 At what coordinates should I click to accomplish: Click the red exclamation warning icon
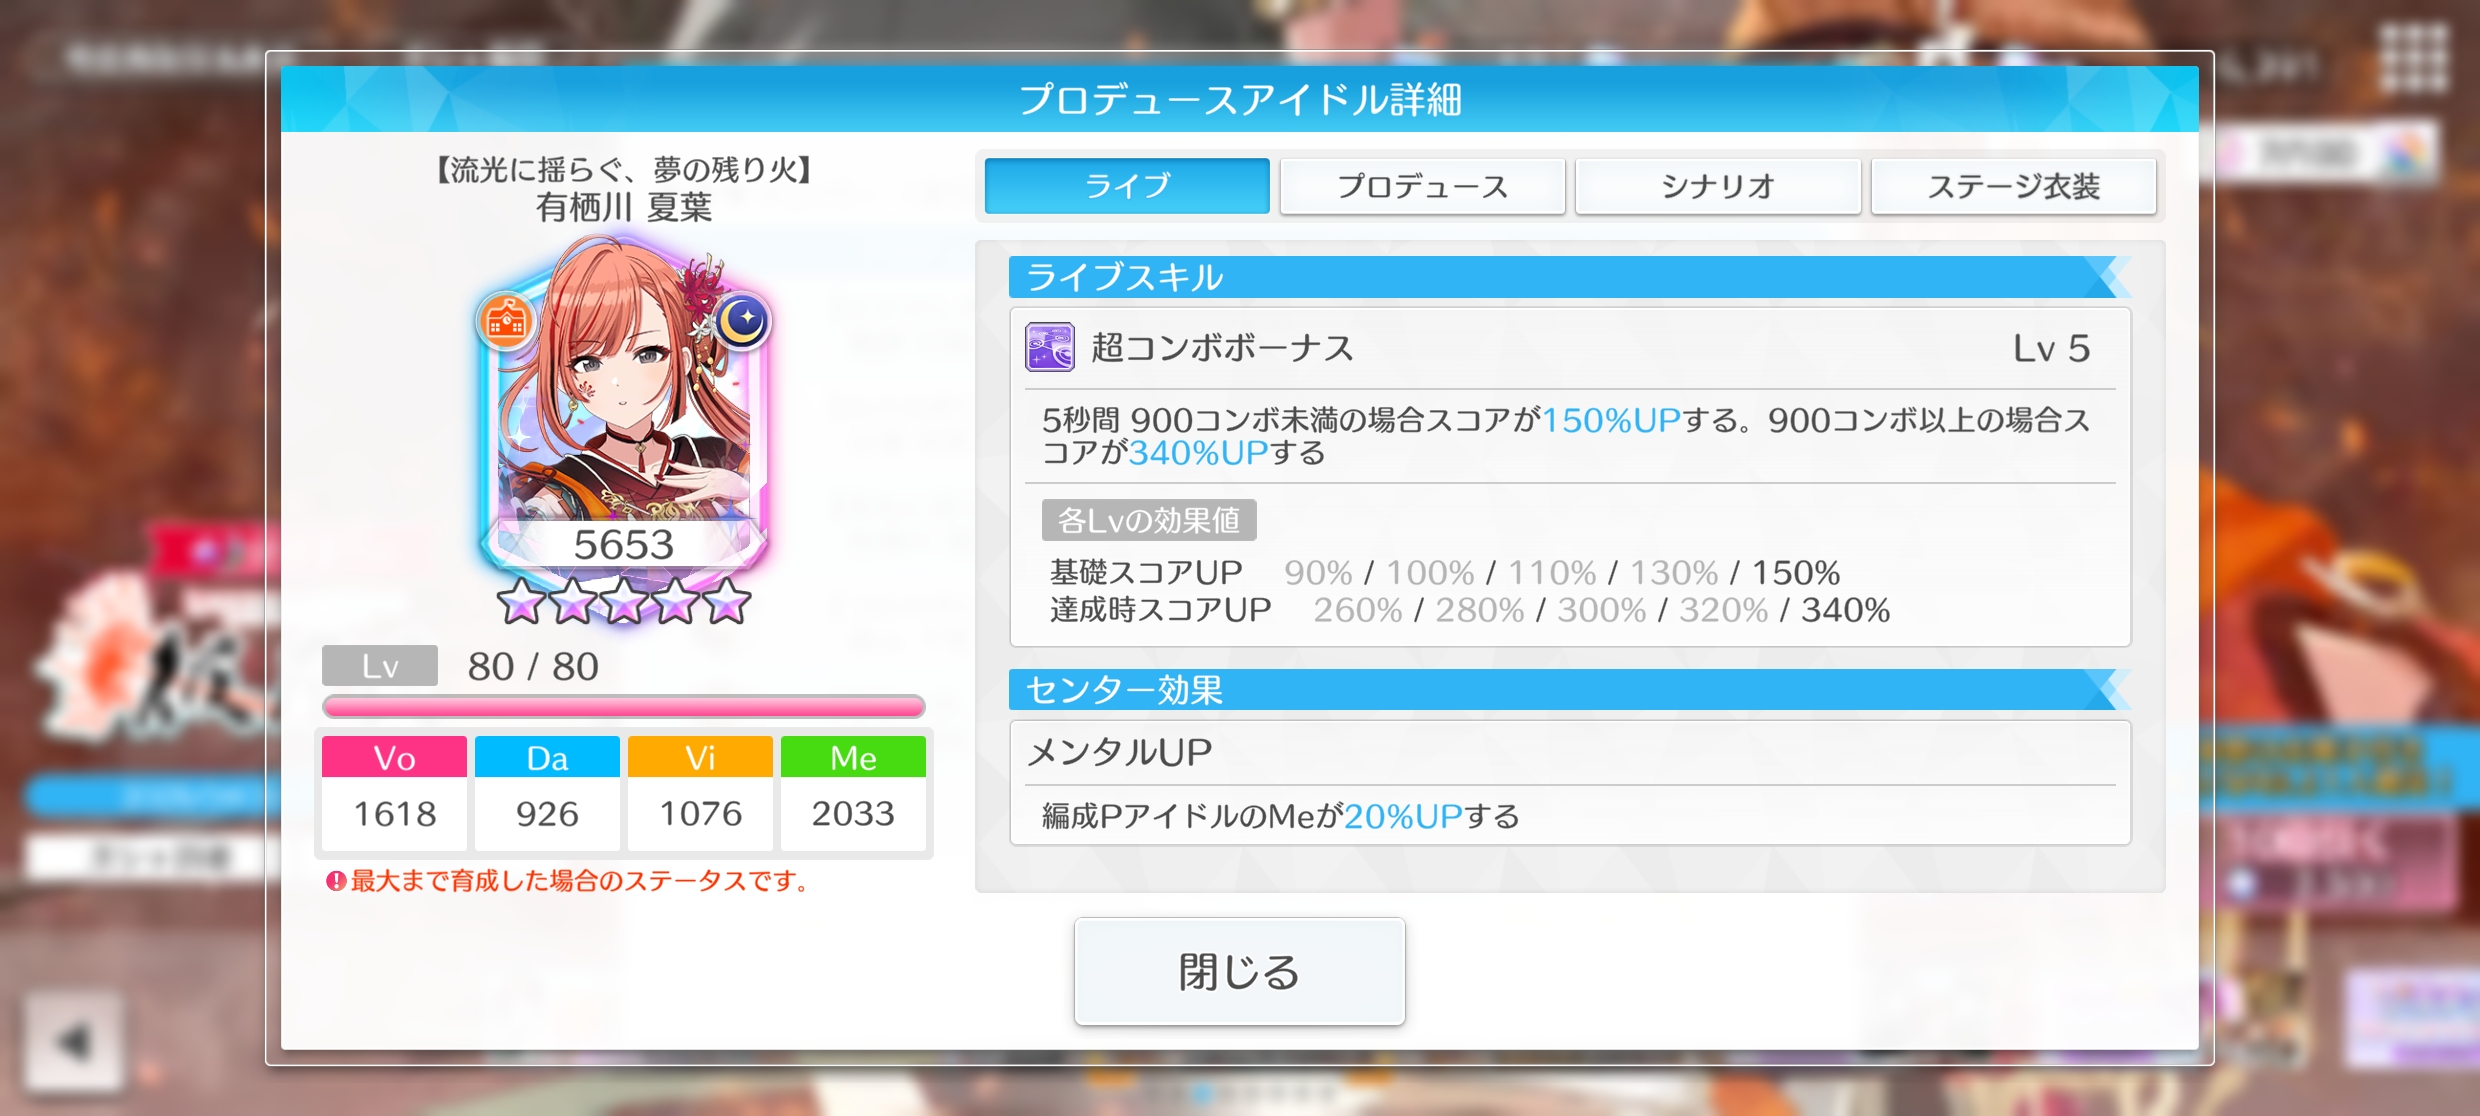tap(336, 881)
